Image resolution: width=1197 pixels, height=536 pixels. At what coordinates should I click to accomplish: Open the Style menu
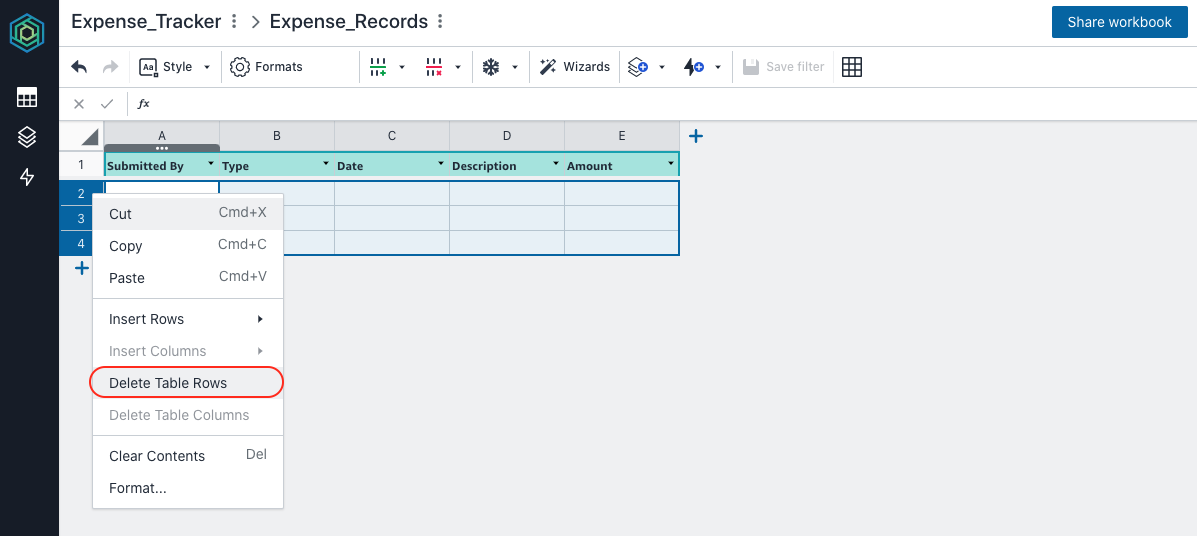point(166,66)
